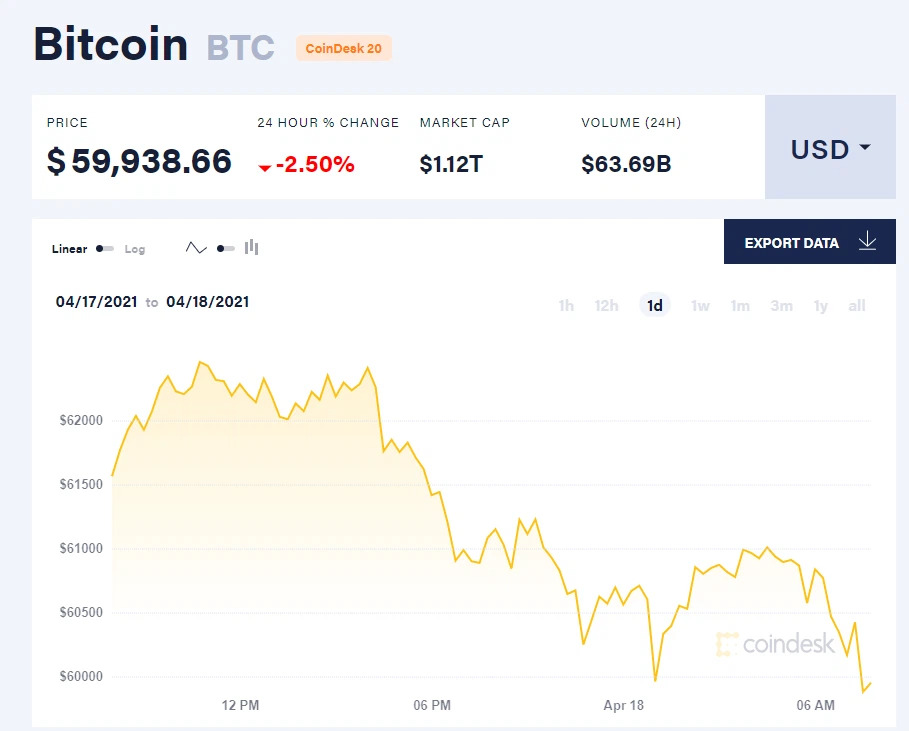909x731 pixels.
Task: Switch to the 1w time range
Action: tap(700, 306)
